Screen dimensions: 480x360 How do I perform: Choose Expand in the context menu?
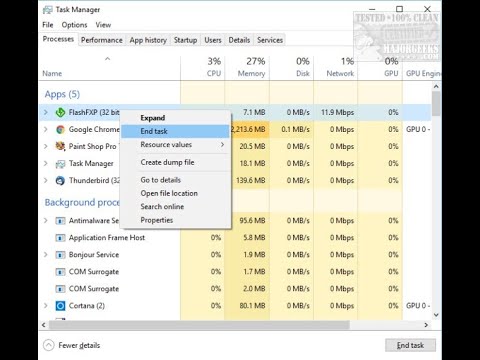coord(175,118)
